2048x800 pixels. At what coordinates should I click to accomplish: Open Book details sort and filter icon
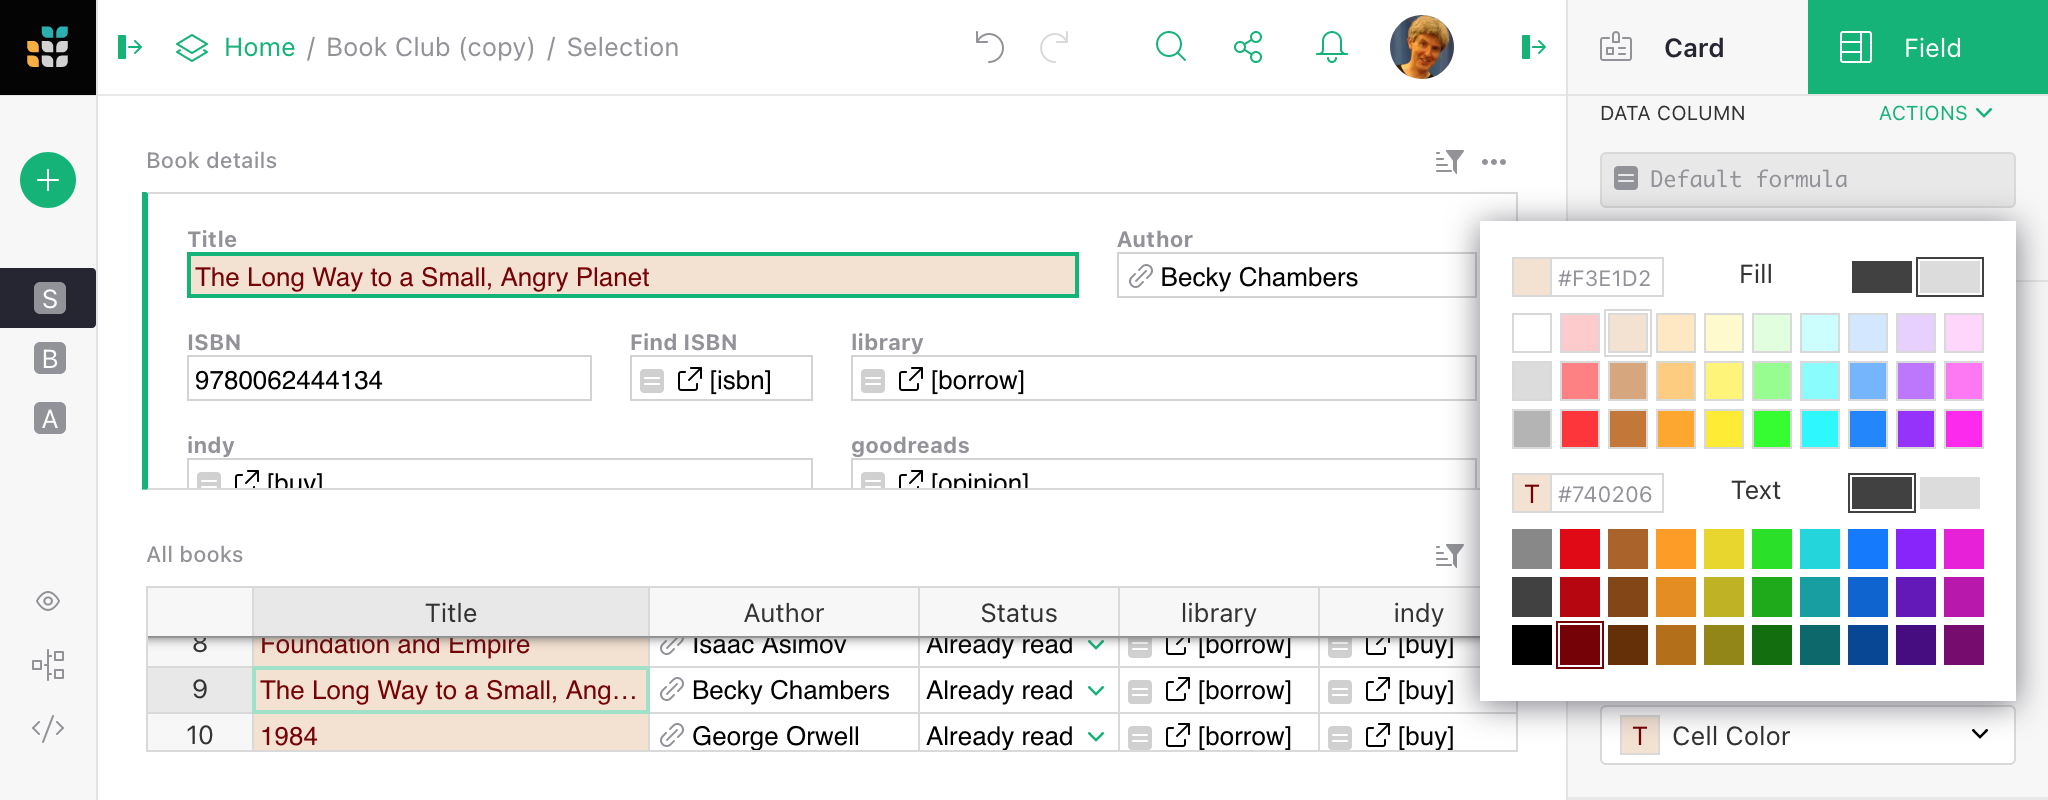coord(1449,162)
